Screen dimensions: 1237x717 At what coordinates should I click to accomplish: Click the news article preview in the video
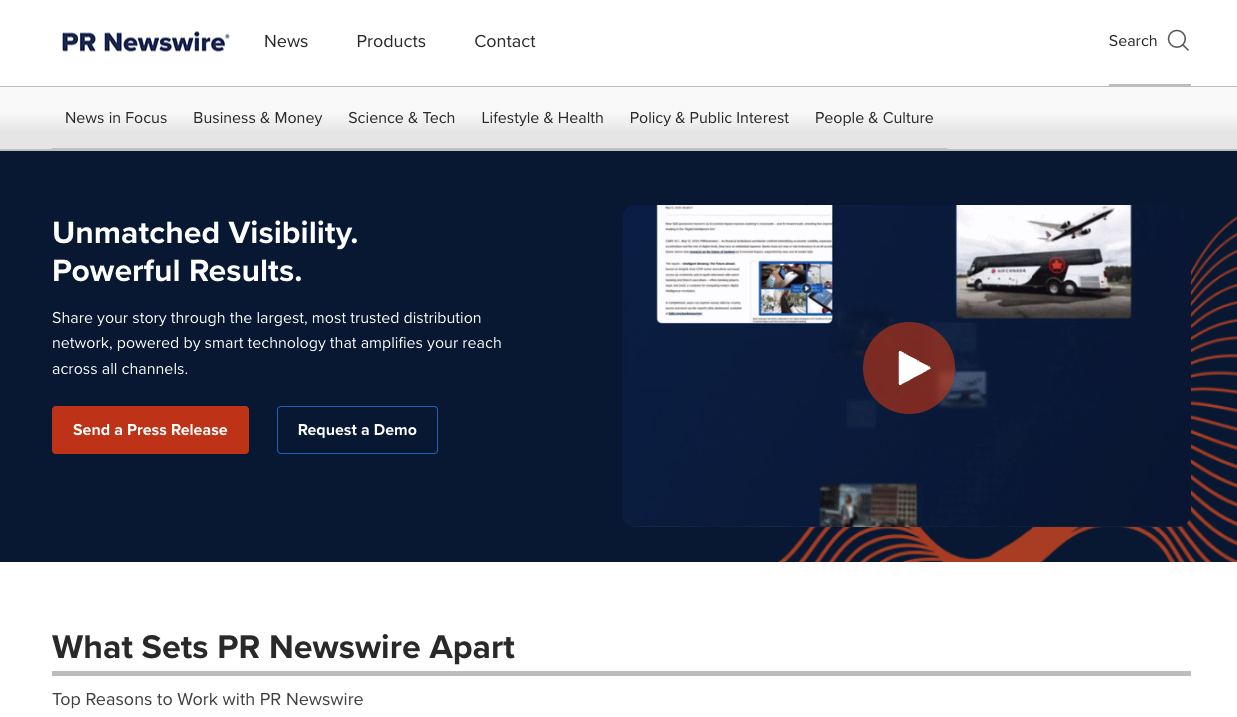(743, 263)
